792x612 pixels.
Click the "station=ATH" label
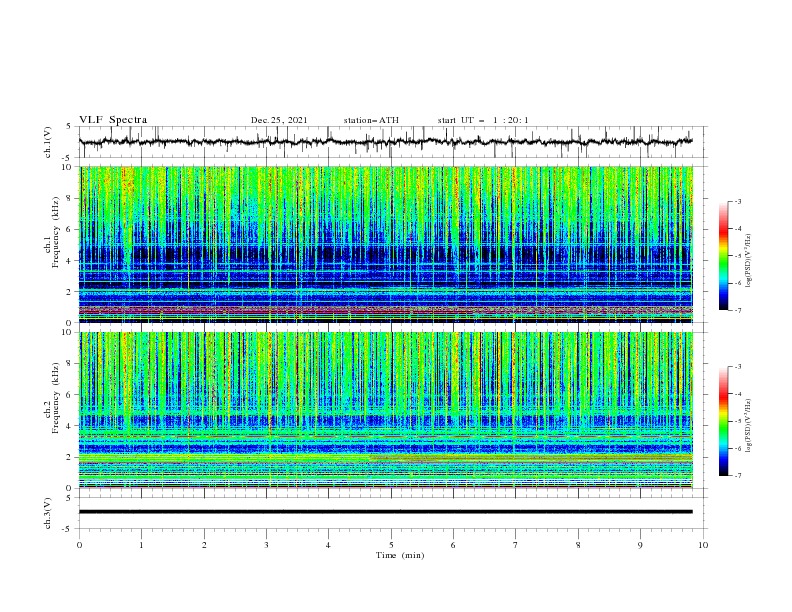371,120
